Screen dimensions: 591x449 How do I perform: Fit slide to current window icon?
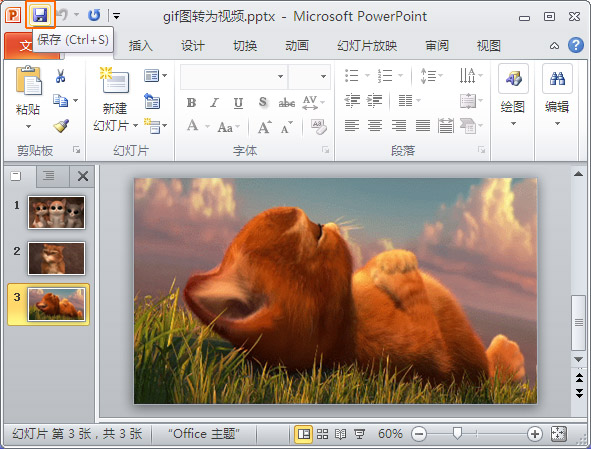pos(559,434)
